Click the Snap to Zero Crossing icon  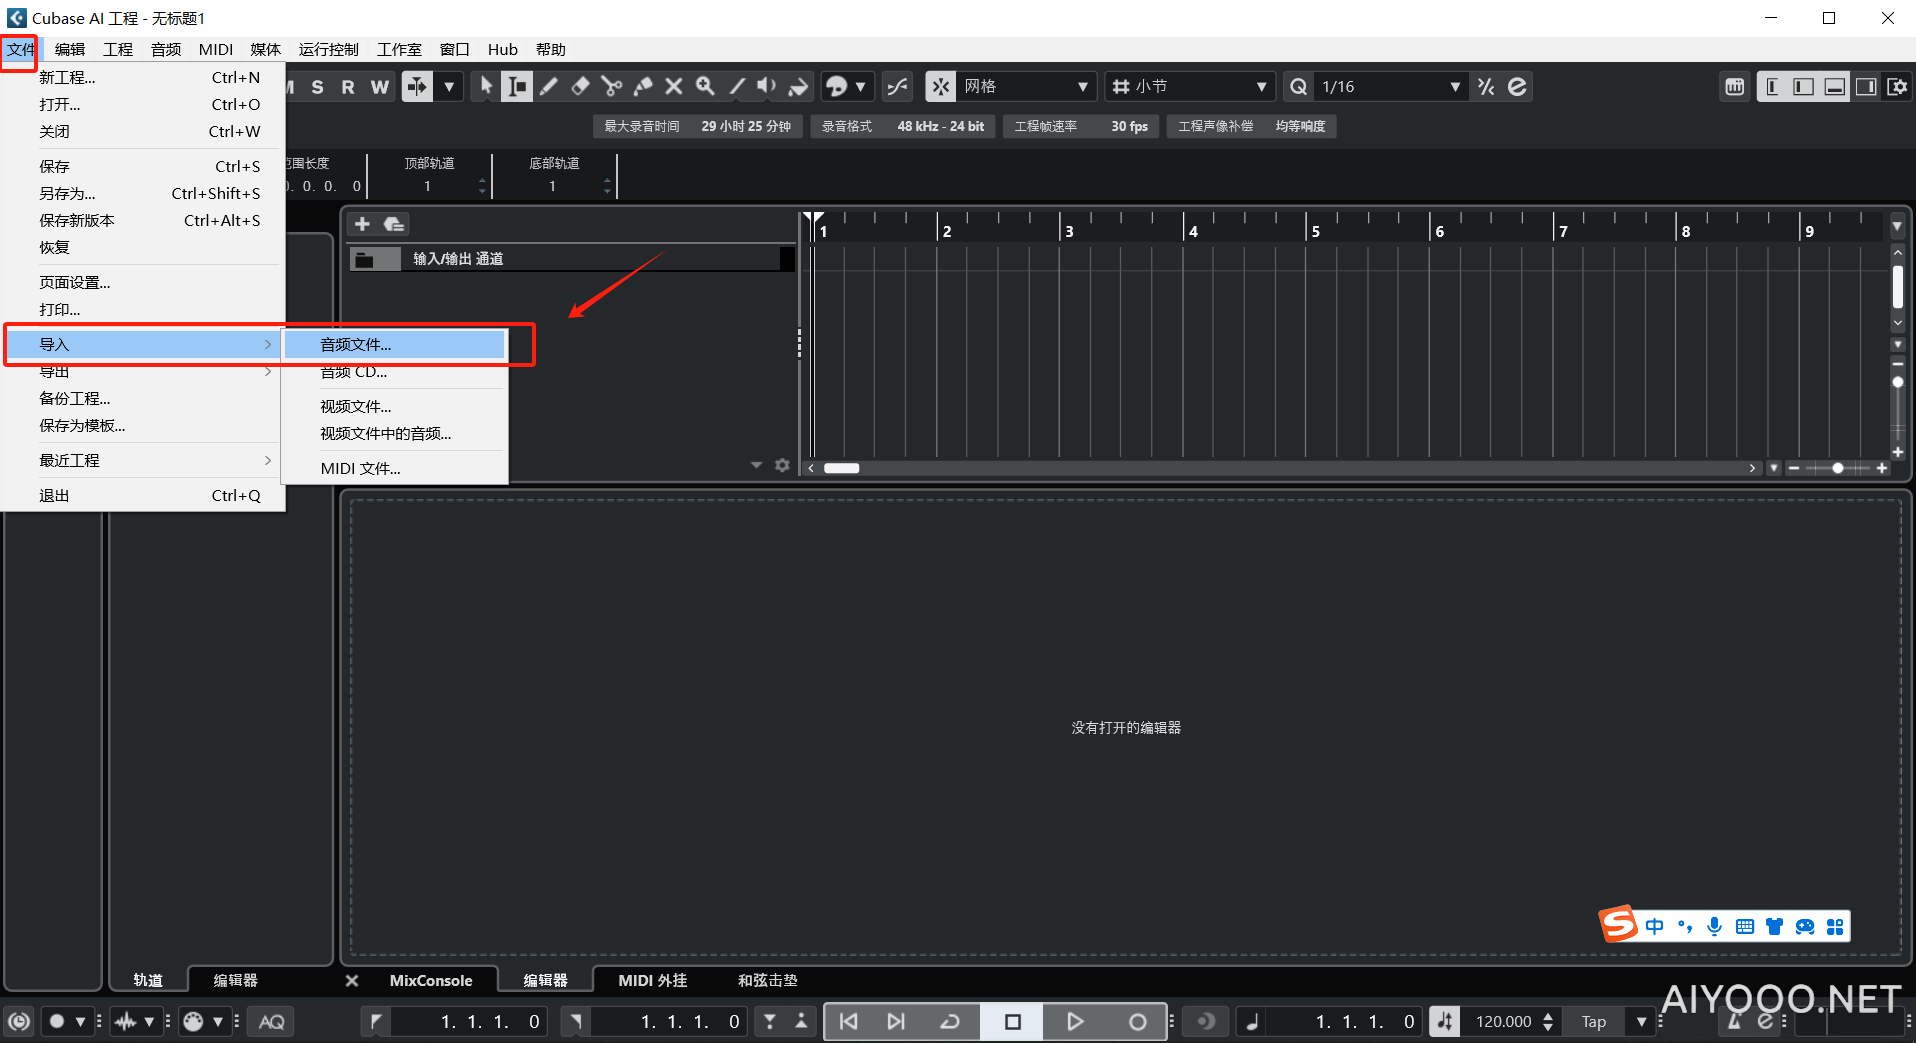point(897,87)
